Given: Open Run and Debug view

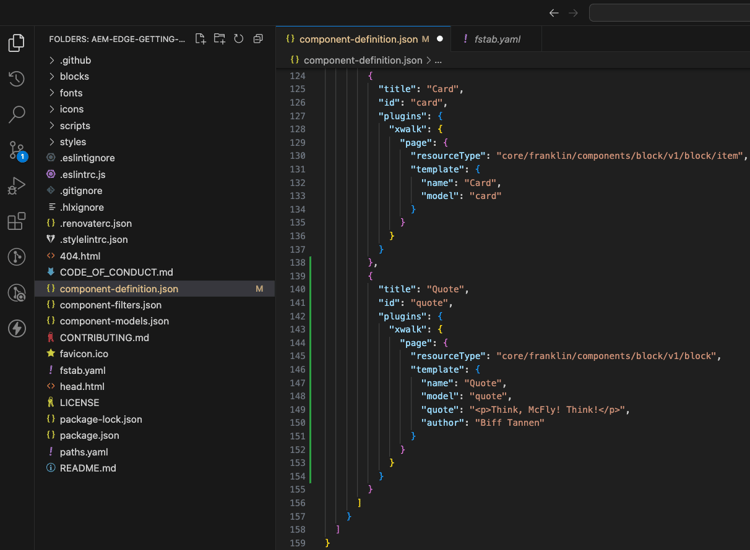Looking at the screenshot, I should [x=17, y=186].
